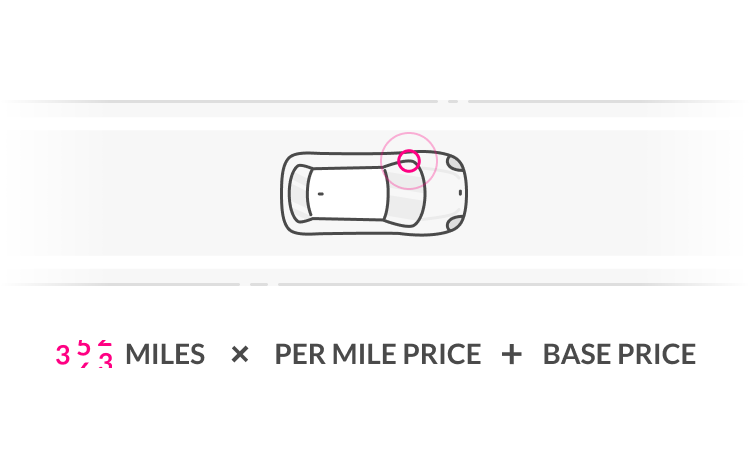Click the plus sign before BASE PRICE

[511, 354]
